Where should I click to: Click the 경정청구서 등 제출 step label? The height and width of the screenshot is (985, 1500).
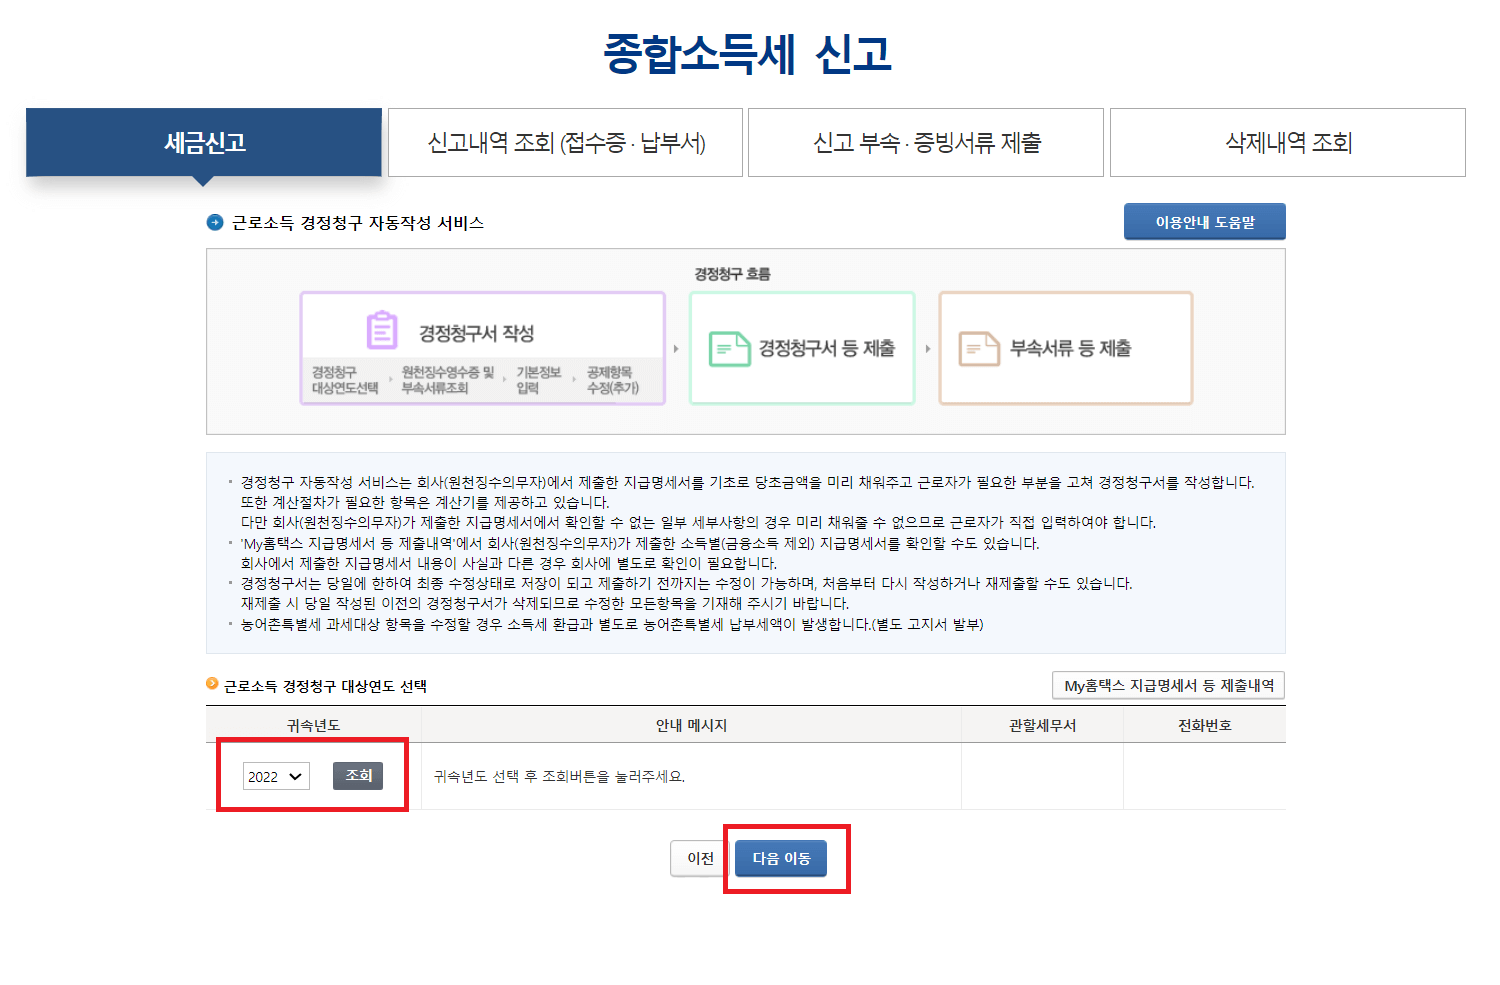click(827, 348)
